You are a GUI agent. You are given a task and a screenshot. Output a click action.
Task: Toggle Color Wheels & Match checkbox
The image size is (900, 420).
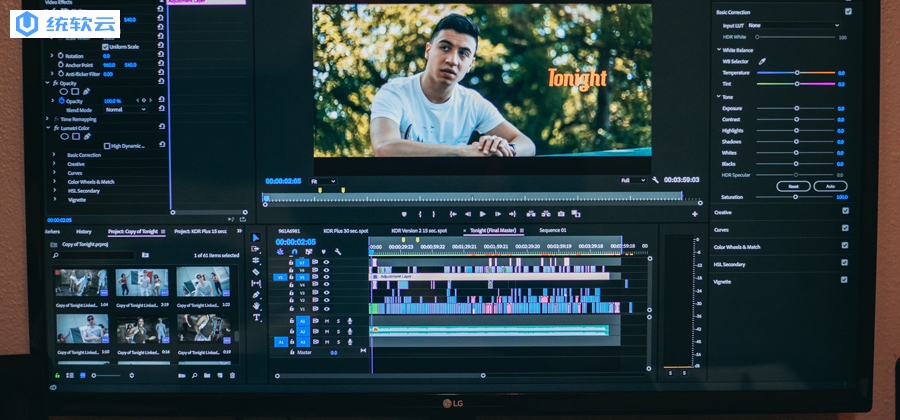pos(845,246)
